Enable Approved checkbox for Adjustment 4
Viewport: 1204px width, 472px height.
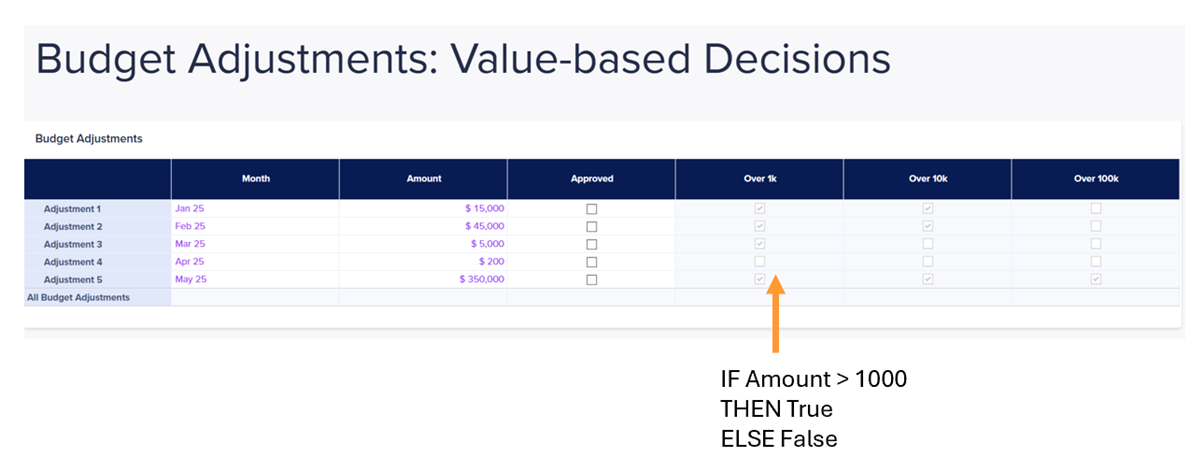point(591,262)
